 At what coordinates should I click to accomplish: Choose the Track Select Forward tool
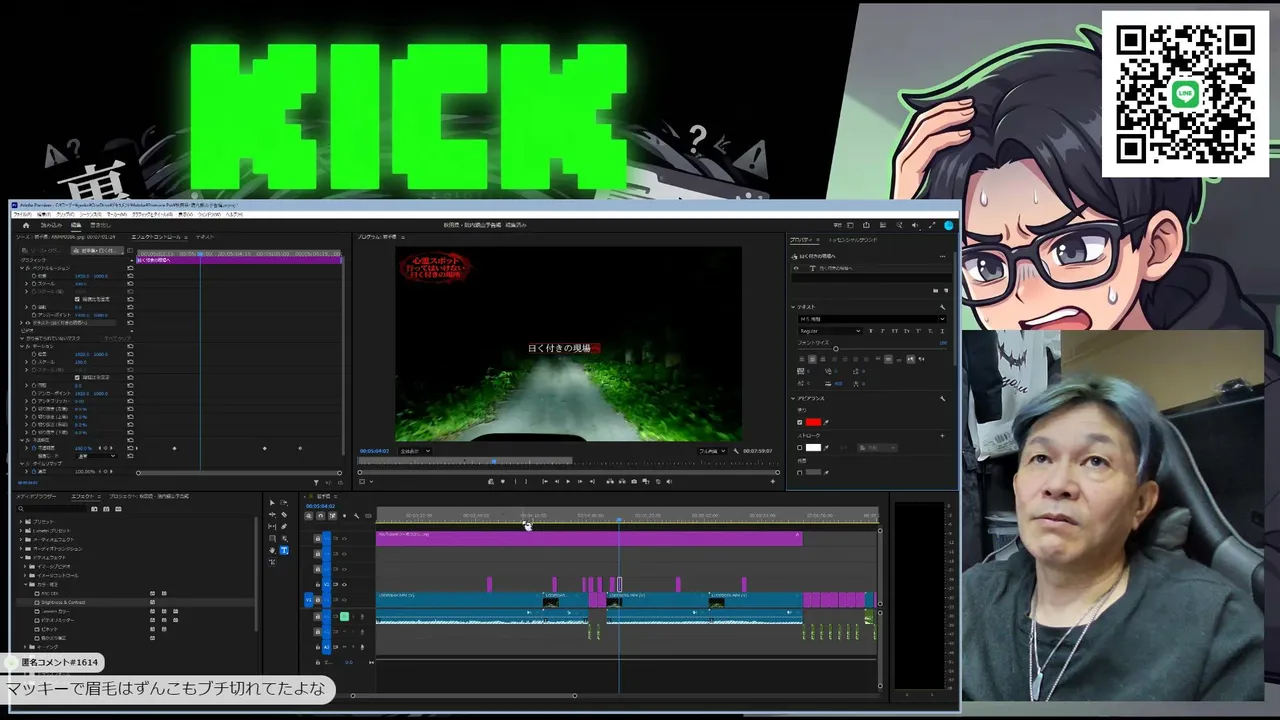[284, 503]
